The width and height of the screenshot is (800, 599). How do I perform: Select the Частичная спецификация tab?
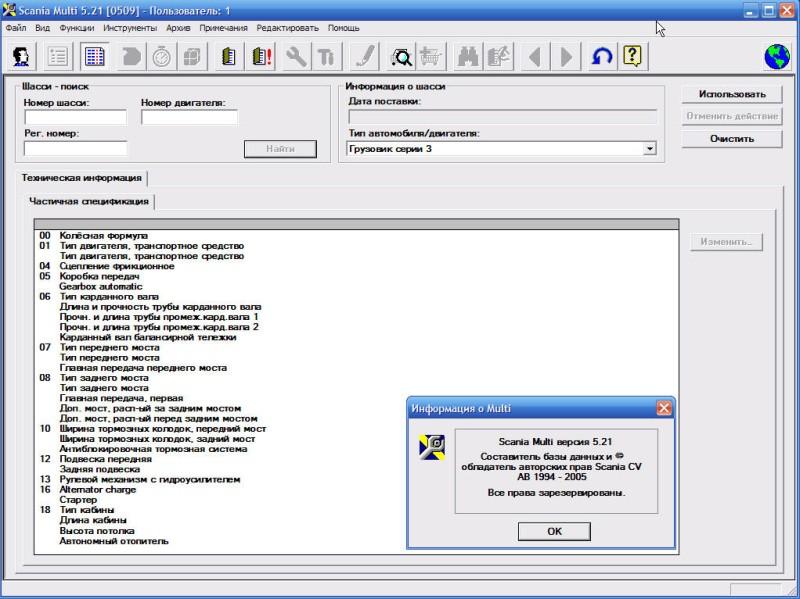89,202
